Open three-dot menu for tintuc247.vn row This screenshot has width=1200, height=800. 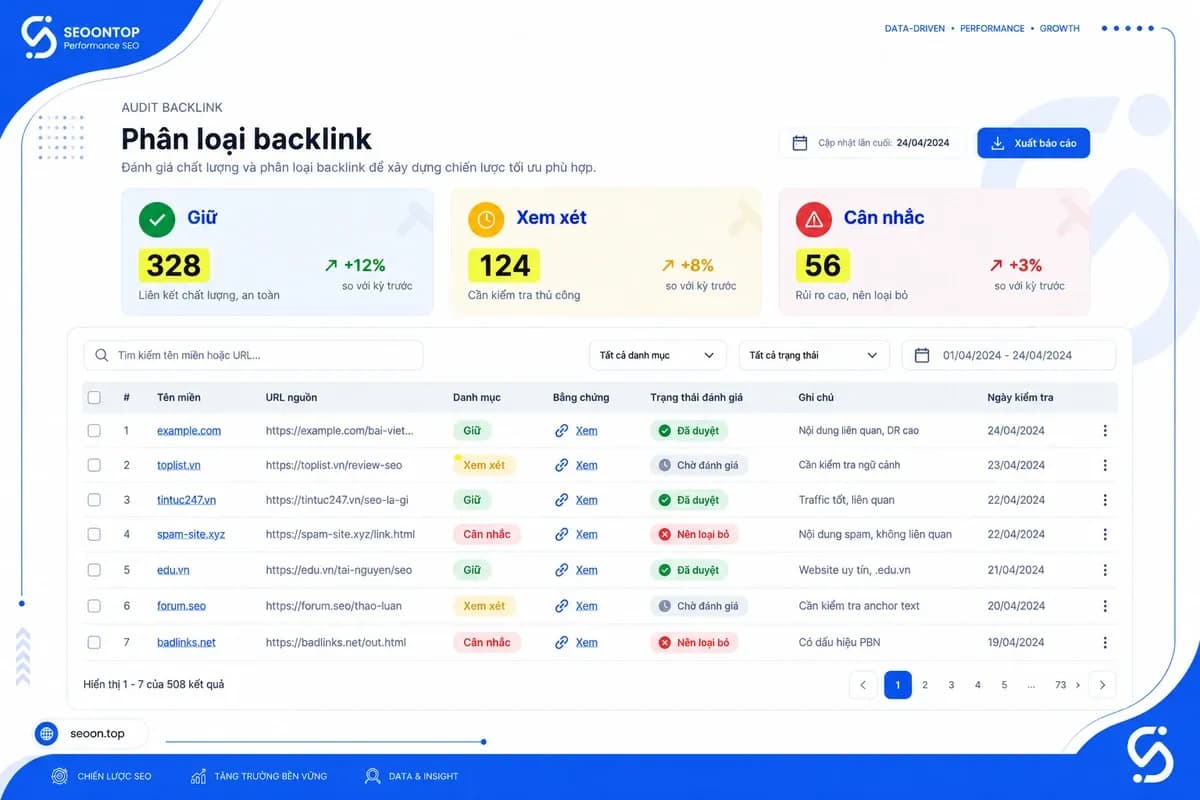[1105, 500]
